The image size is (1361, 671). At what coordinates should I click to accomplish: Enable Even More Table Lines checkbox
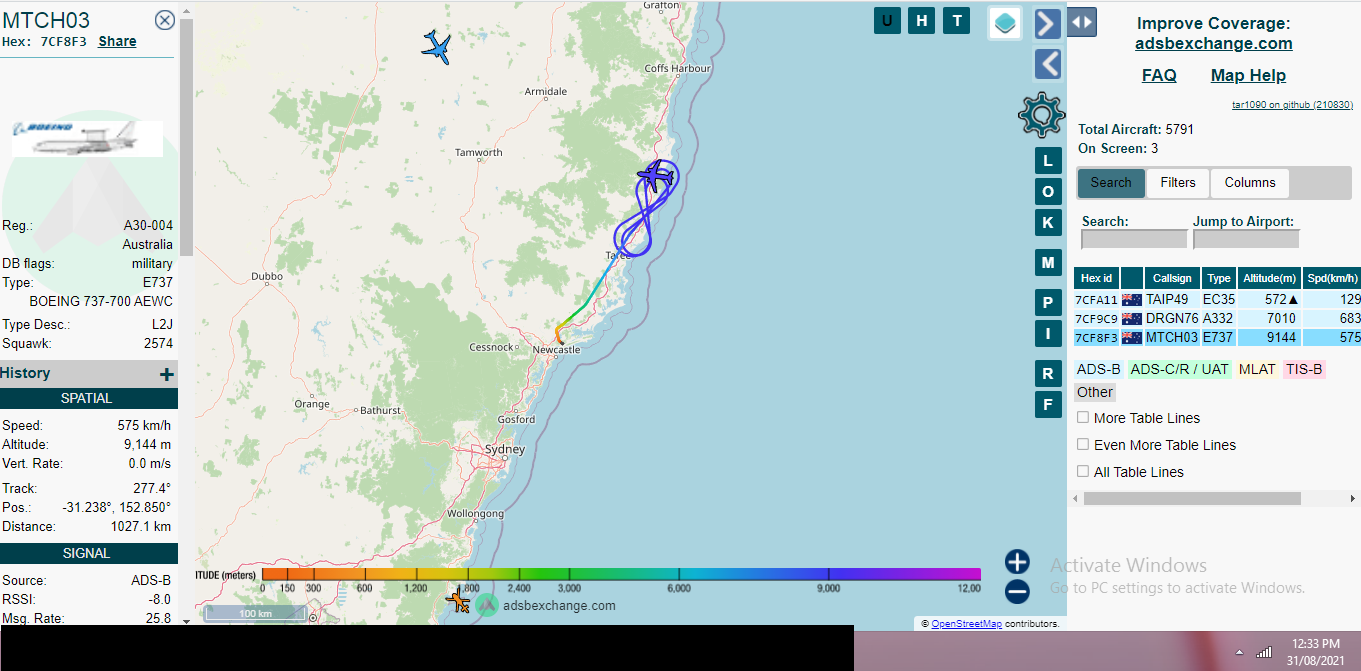coord(1083,445)
